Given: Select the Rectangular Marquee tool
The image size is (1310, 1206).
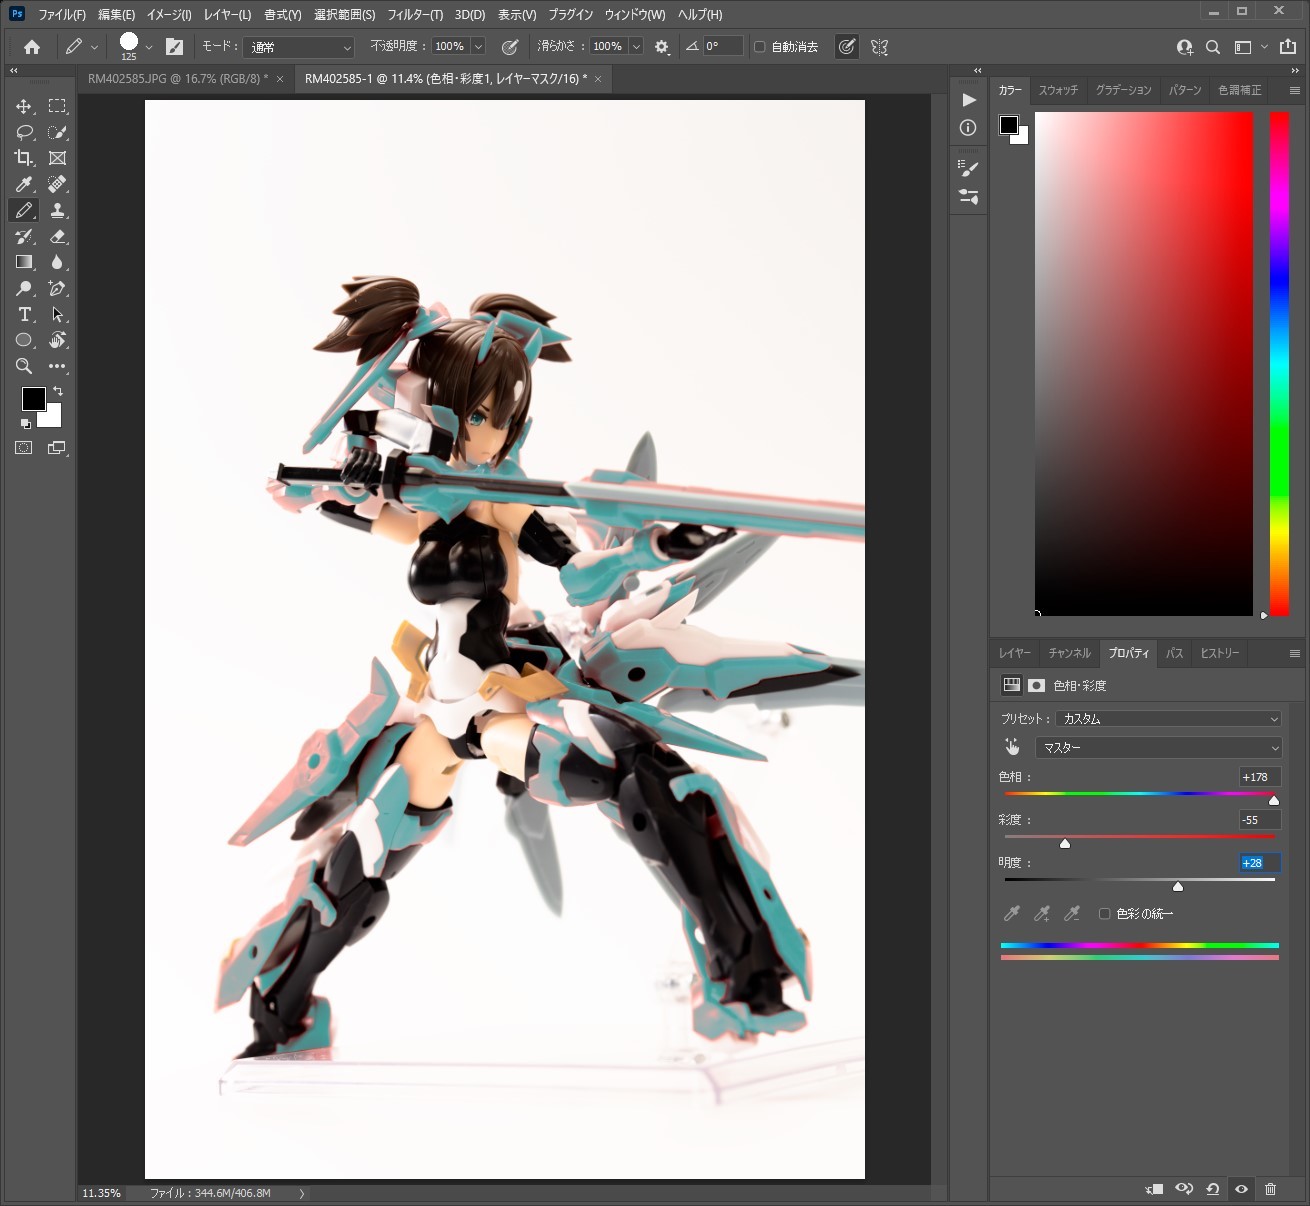Looking at the screenshot, I should (x=58, y=106).
